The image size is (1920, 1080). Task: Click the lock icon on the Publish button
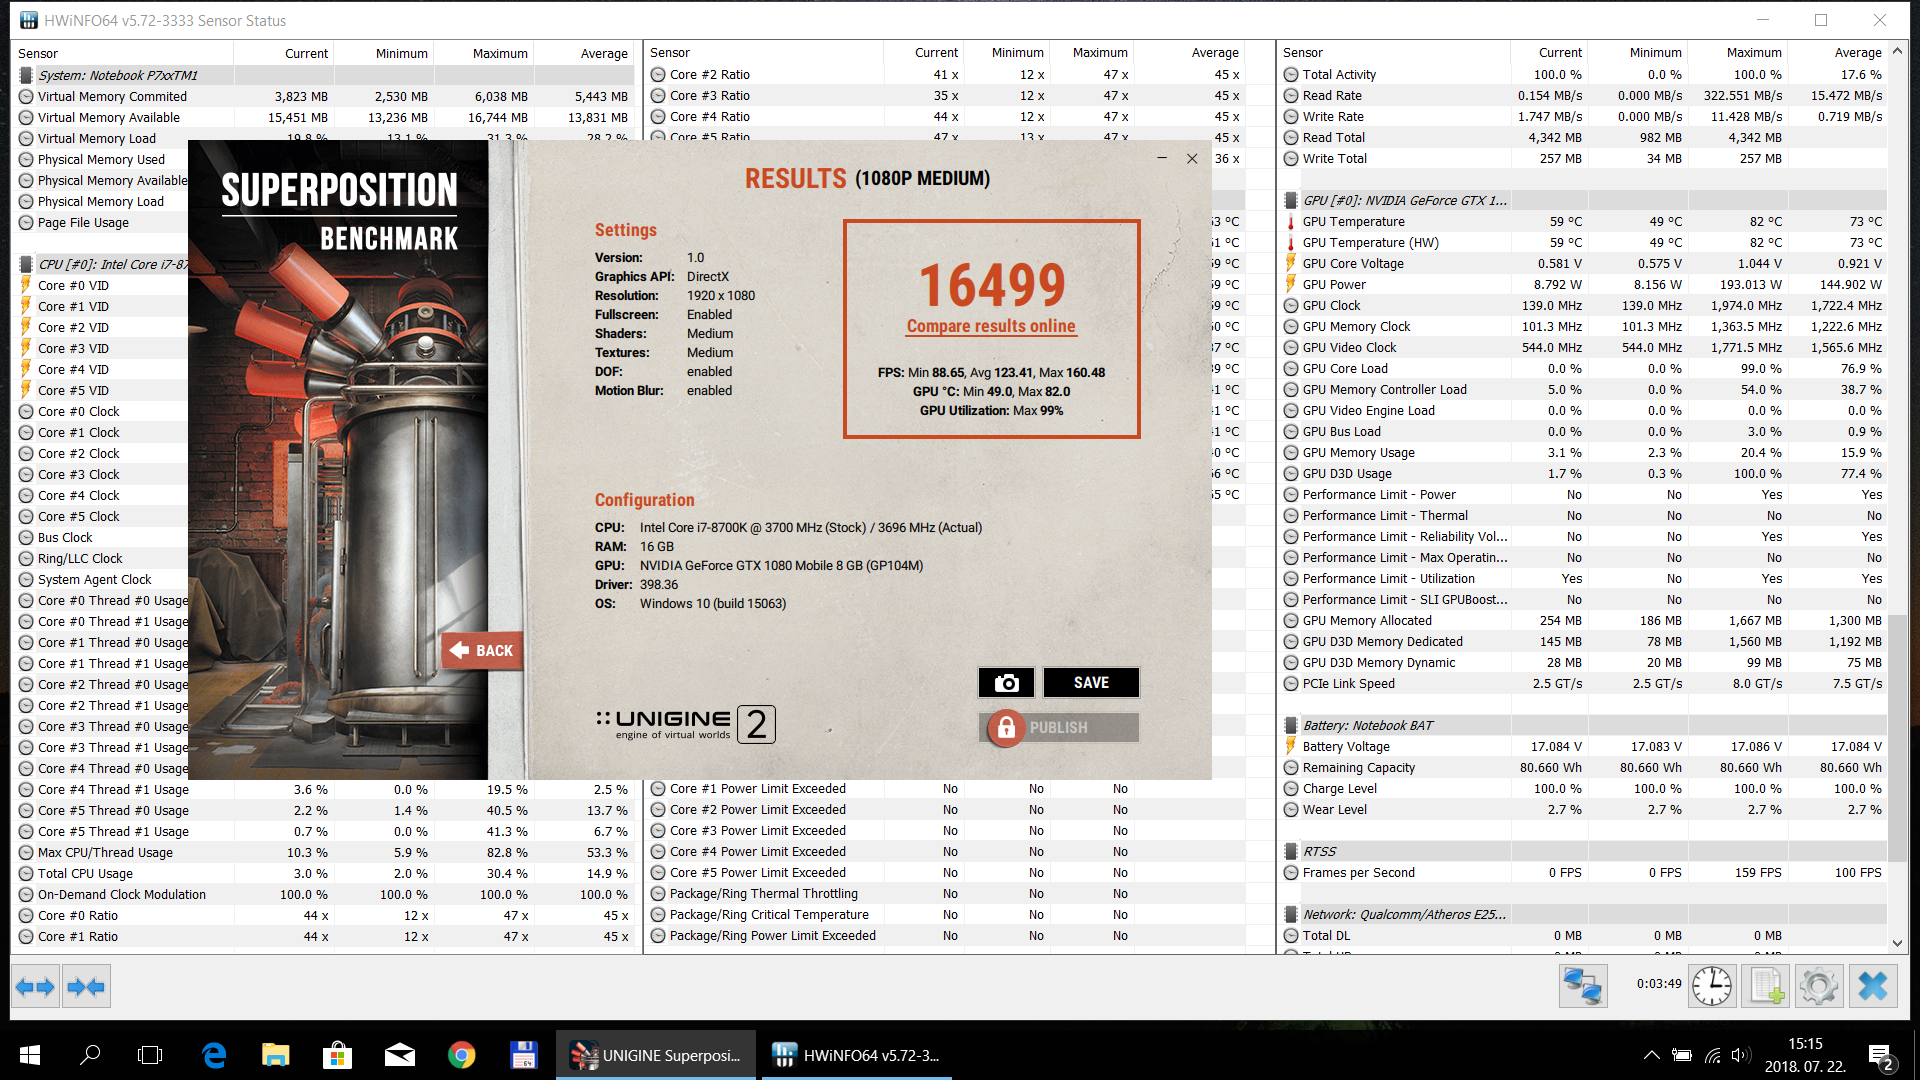(x=1006, y=727)
